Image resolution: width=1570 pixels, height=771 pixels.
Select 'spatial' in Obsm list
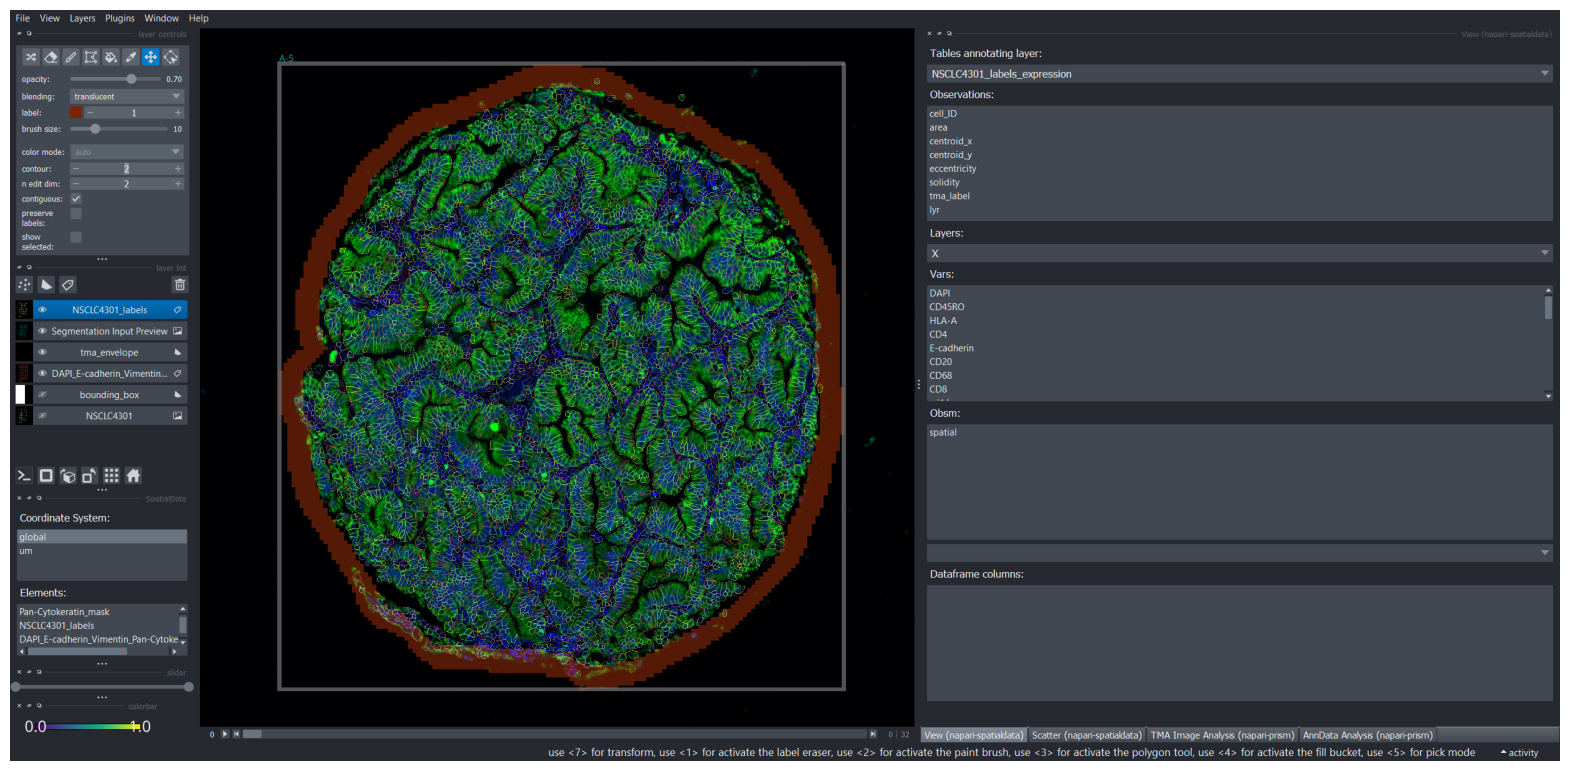click(x=942, y=433)
